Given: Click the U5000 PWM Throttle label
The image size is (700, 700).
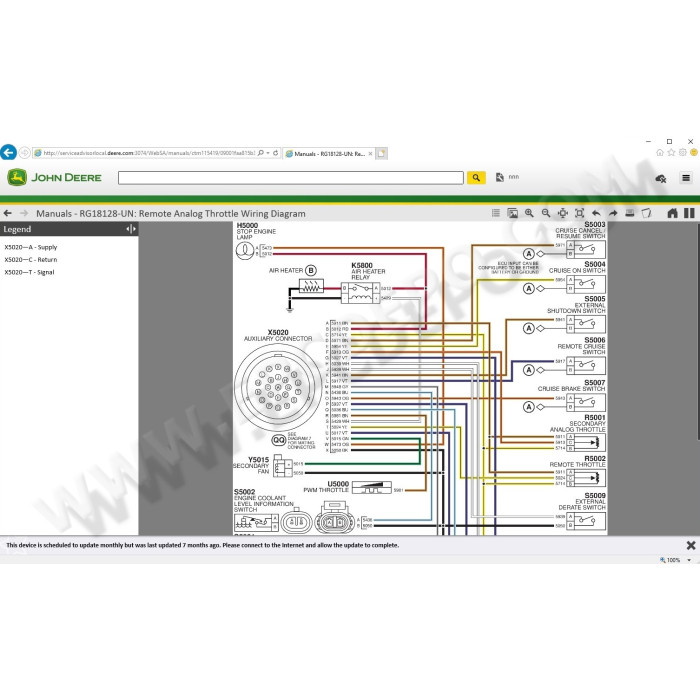Looking at the screenshot, I should 326,487.
